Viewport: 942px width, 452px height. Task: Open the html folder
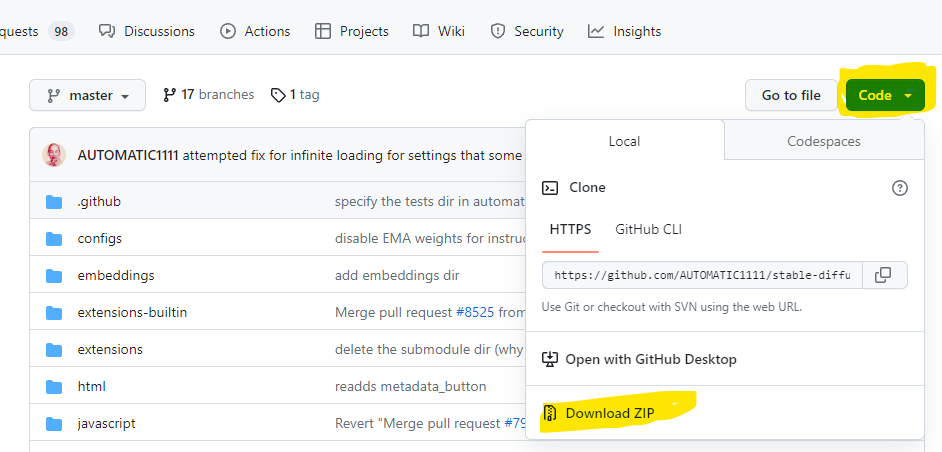point(91,386)
